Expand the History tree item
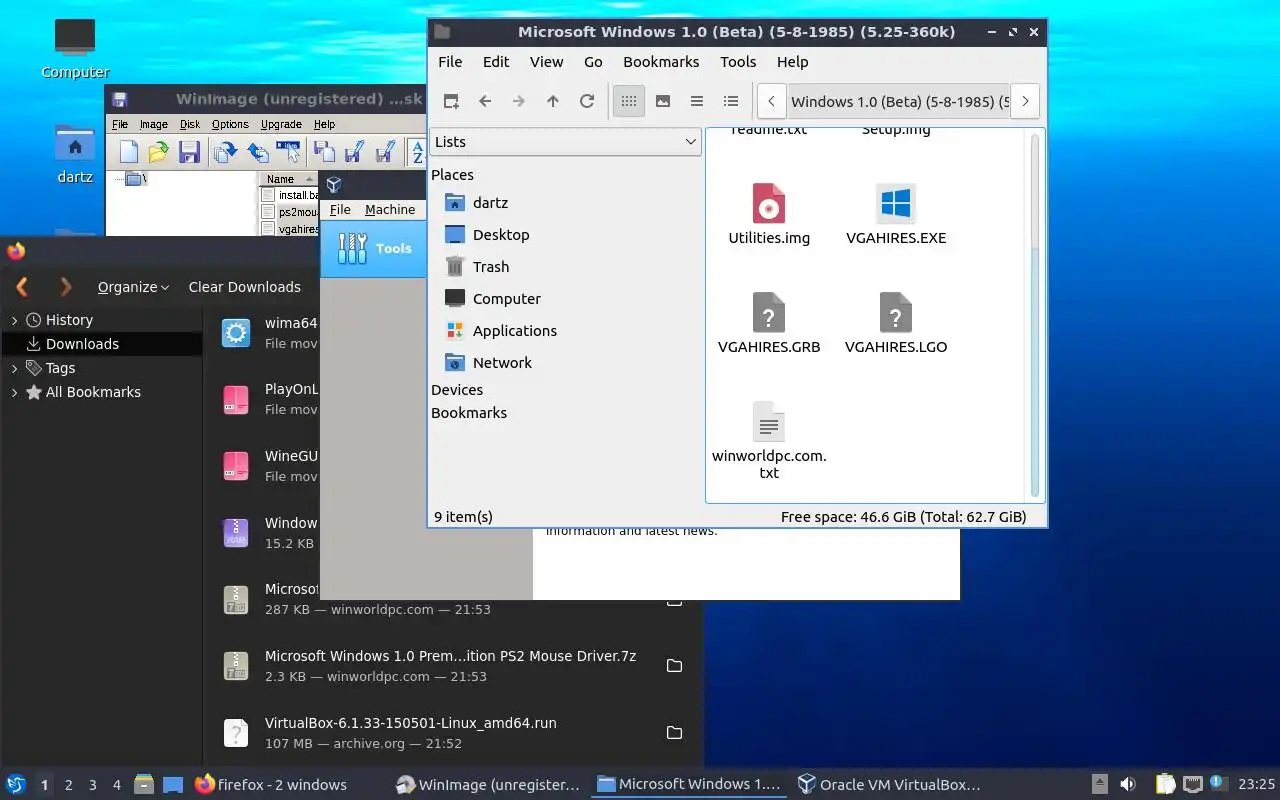 pos(14,320)
